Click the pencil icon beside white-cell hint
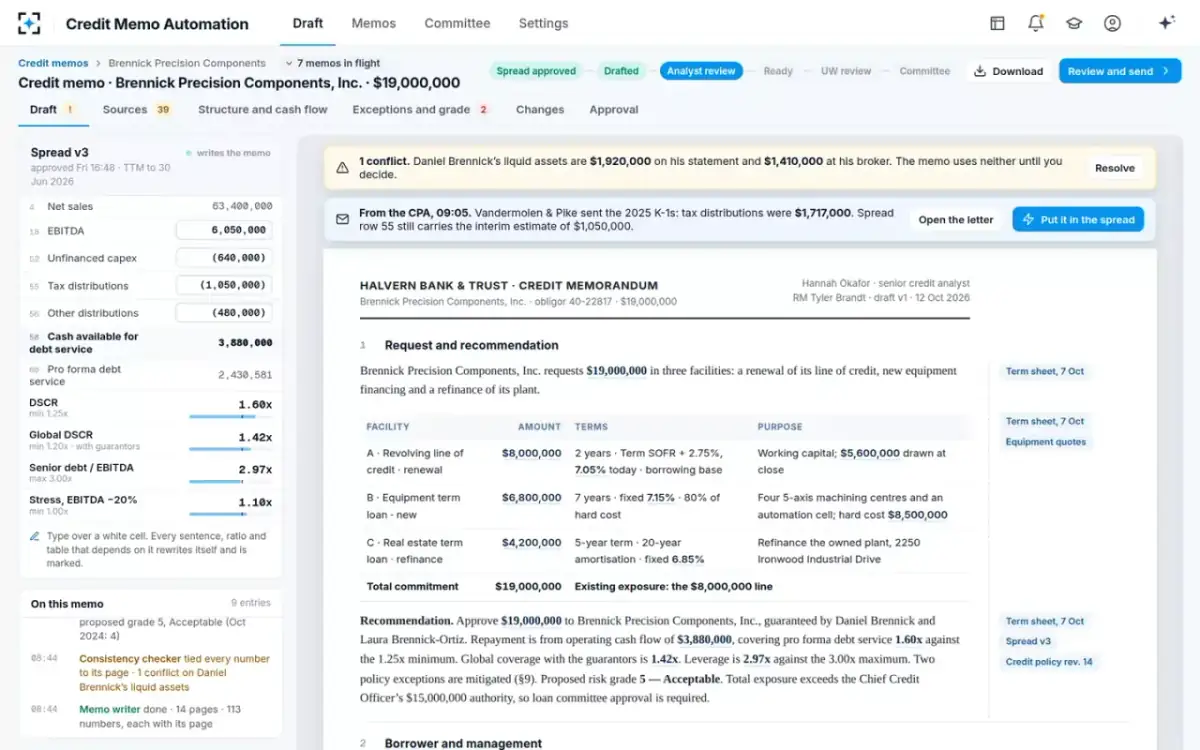The width and height of the screenshot is (1200, 750). click(35, 537)
